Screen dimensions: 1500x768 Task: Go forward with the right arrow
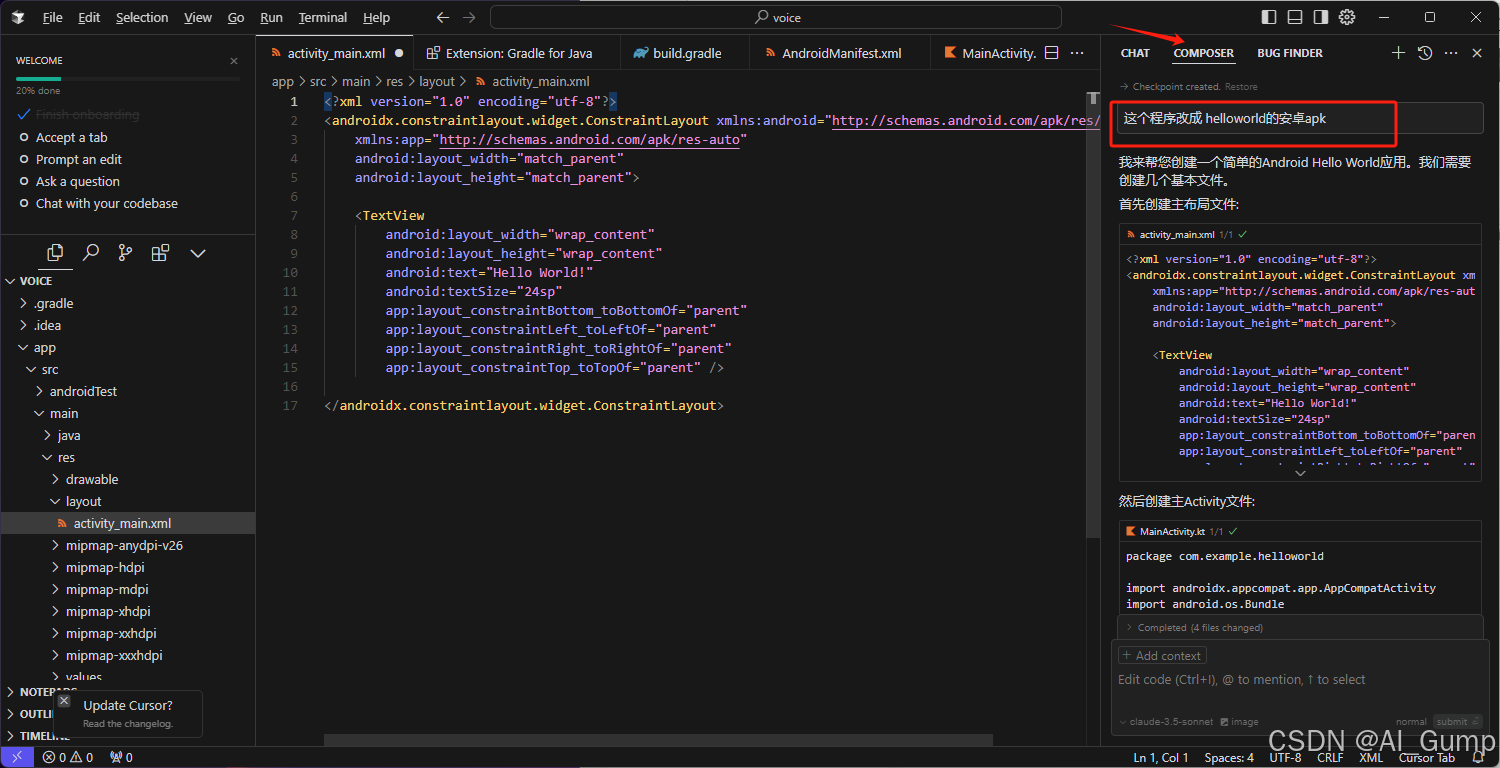tap(469, 17)
